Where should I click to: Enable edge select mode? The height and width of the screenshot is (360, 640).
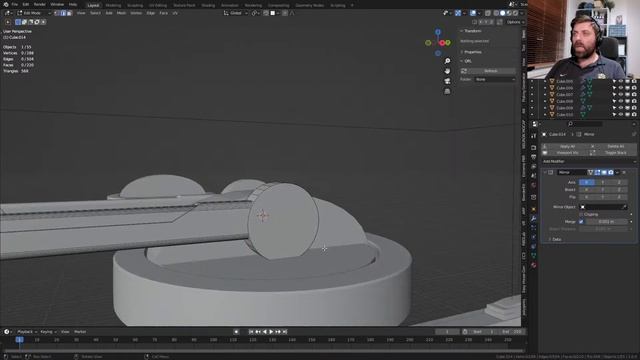(63, 13)
